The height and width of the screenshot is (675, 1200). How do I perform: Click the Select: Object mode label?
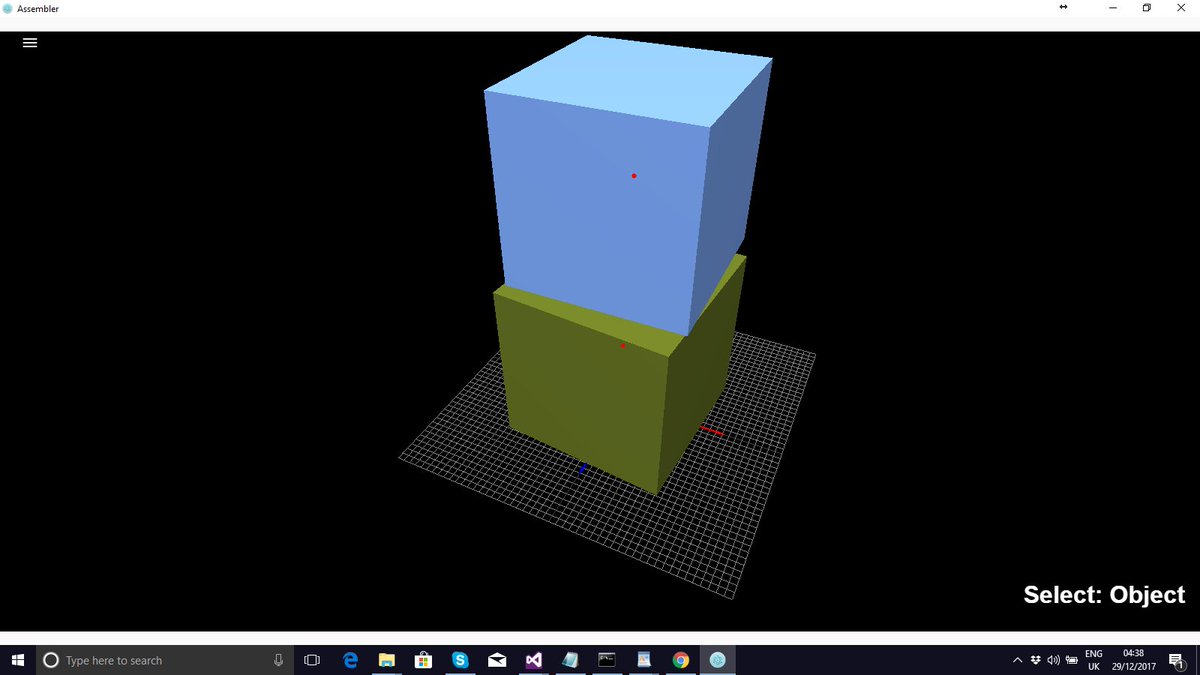(x=1103, y=595)
